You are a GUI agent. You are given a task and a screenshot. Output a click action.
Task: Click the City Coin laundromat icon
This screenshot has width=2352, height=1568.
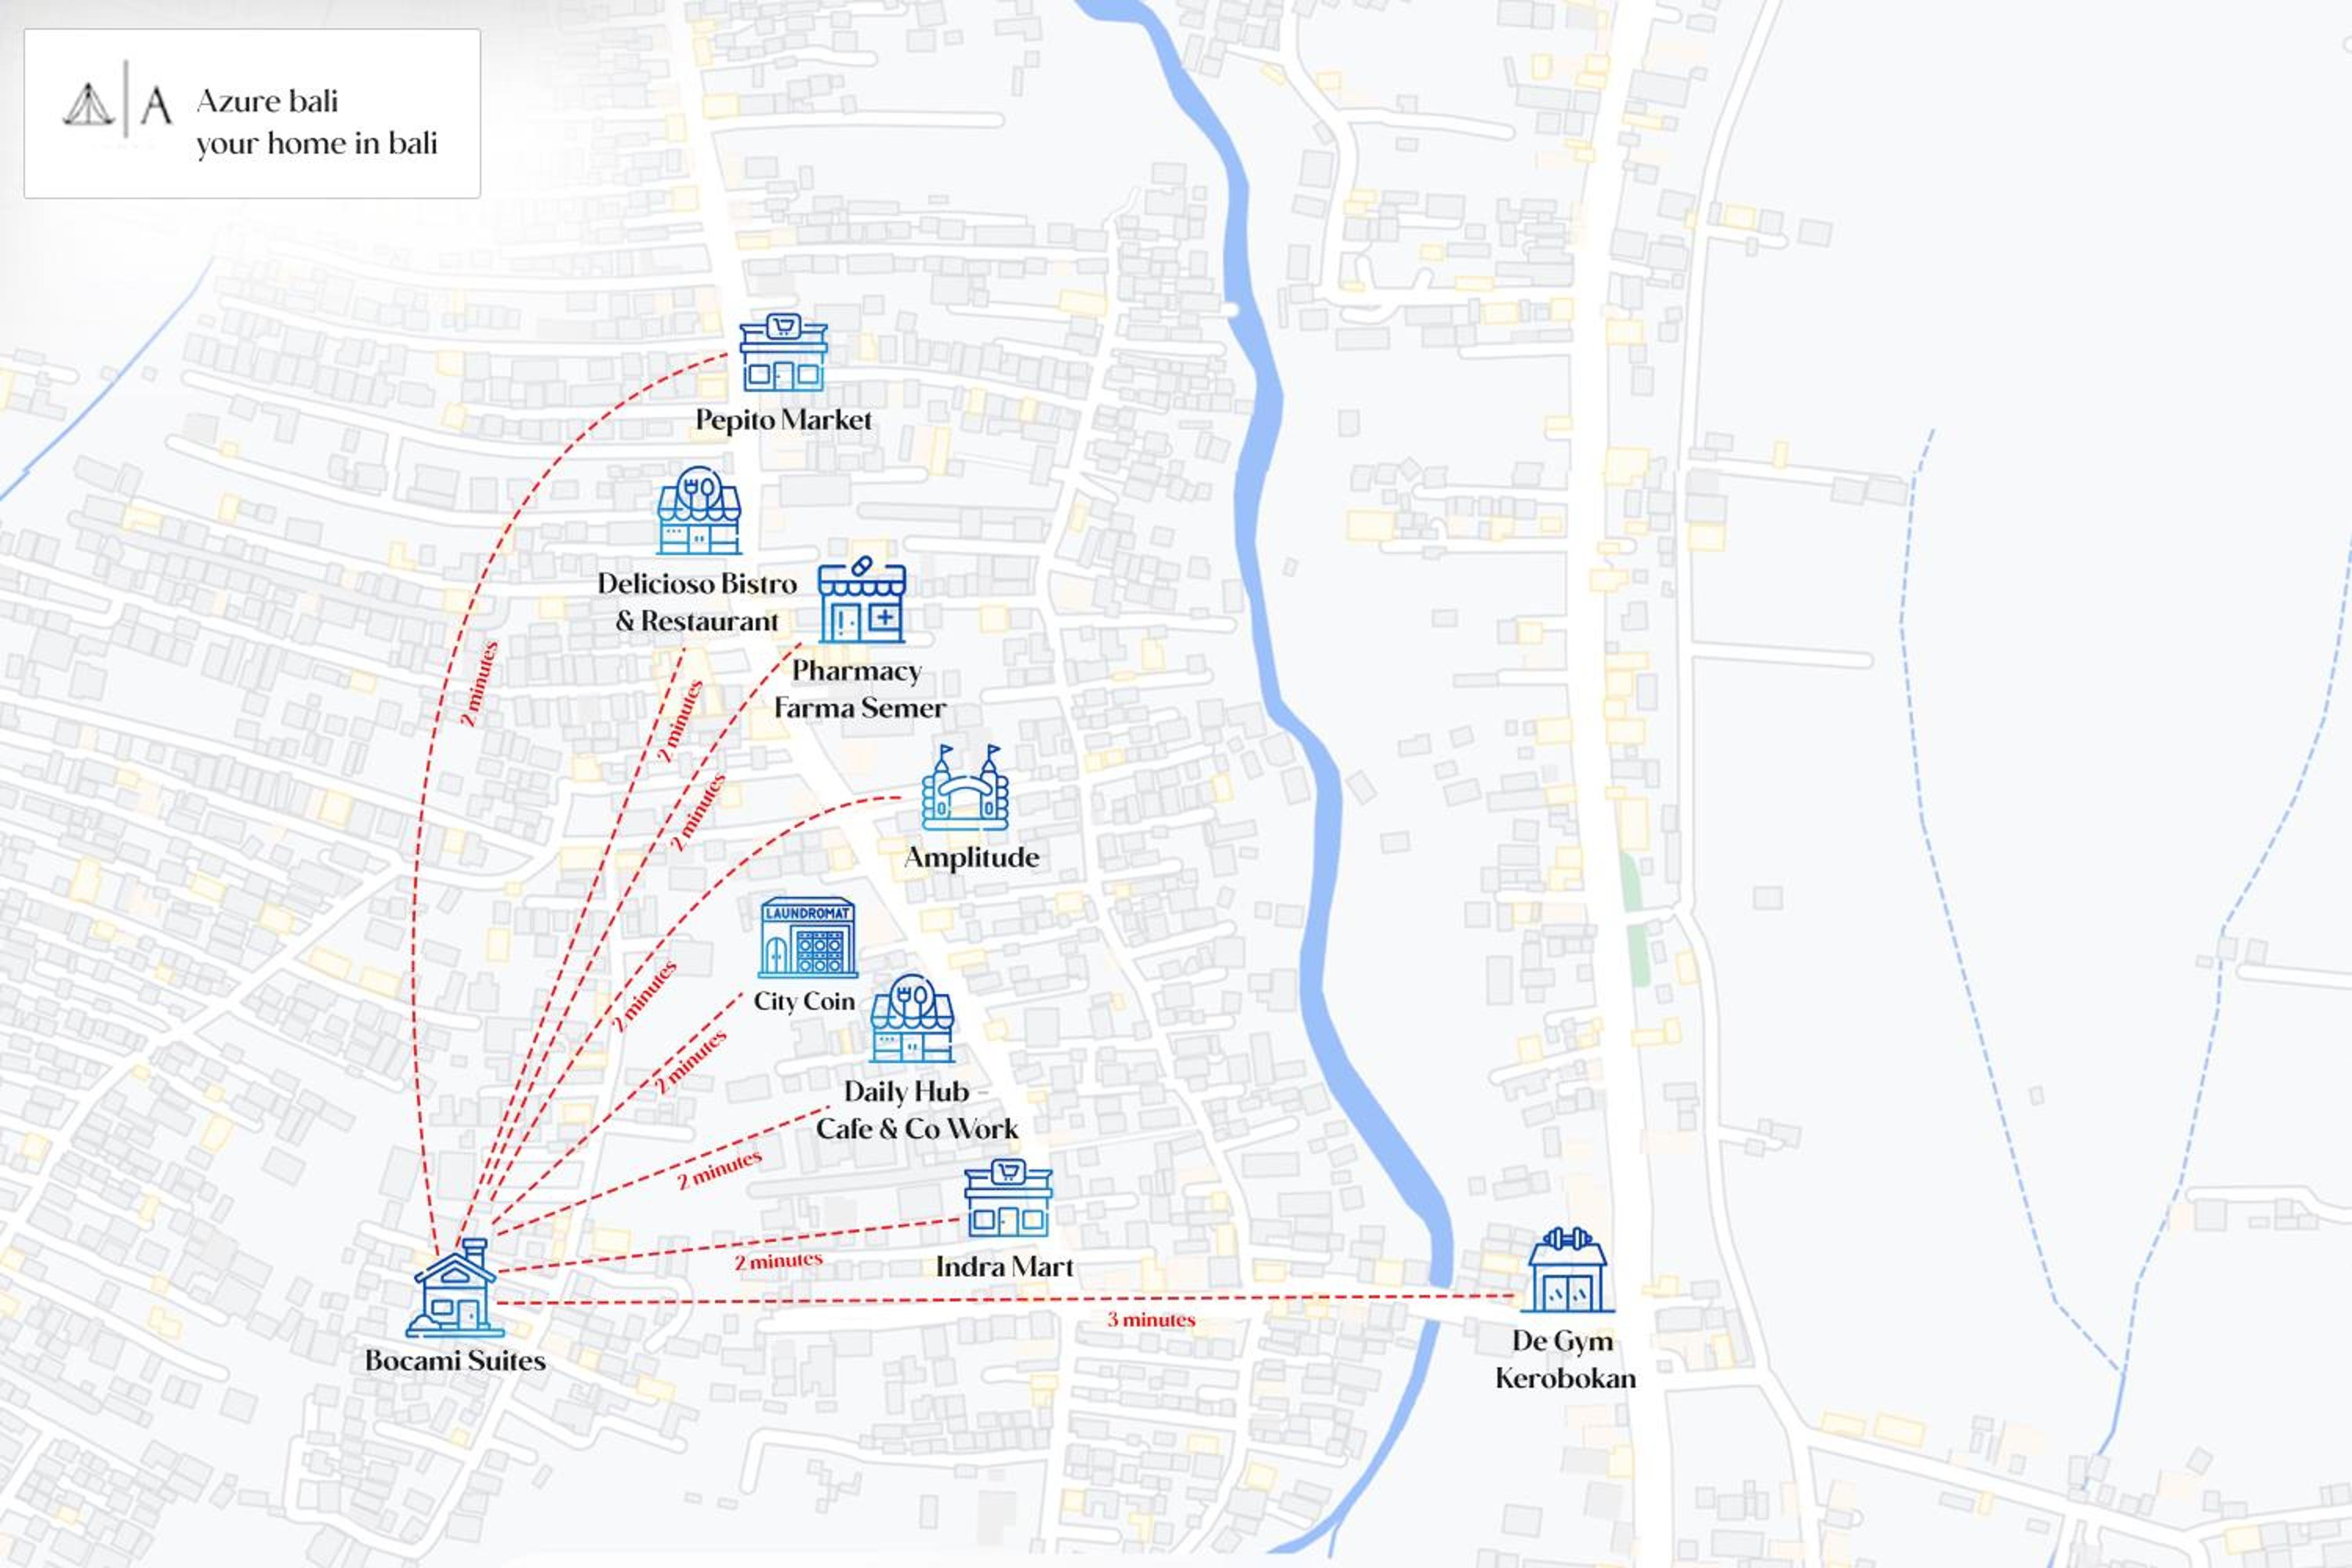pos(807,937)
